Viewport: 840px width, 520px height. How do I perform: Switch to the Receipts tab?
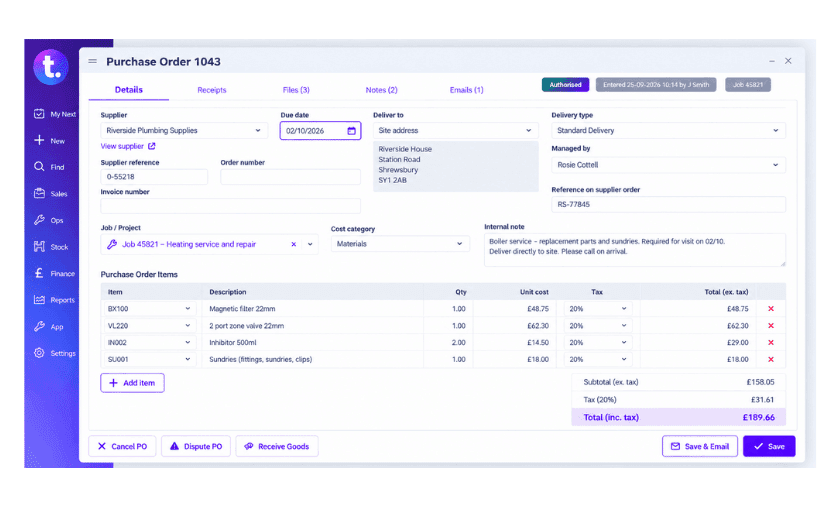pos(212,90)
